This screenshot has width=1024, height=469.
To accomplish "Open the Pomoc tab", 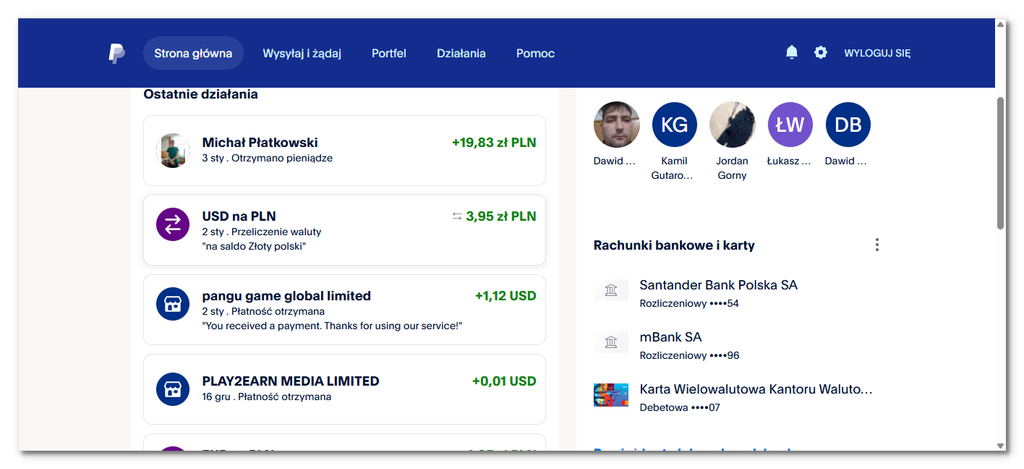I will [535, 54].
